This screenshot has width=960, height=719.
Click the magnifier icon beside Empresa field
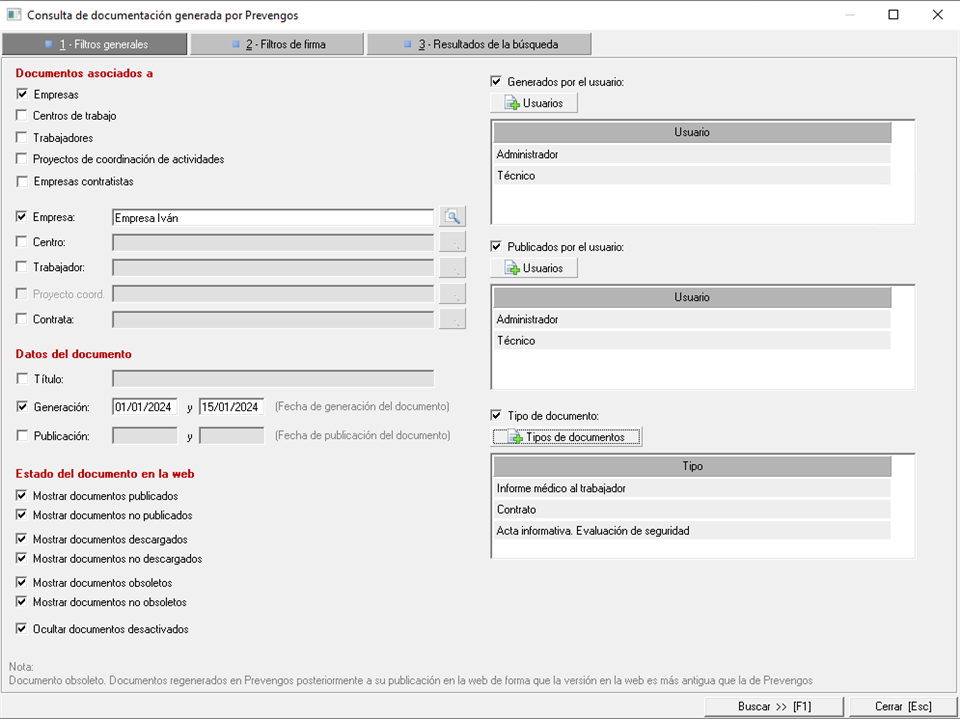453,217
